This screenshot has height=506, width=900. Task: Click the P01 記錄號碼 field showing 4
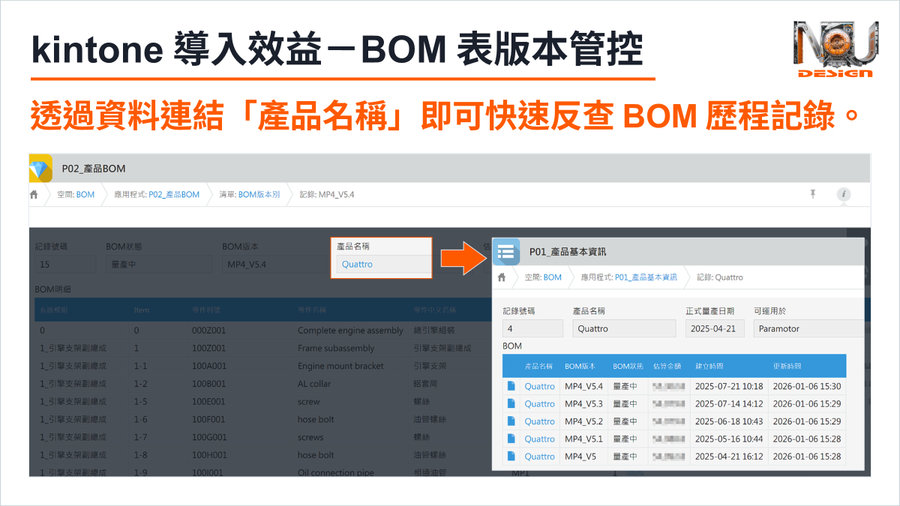[x=533, y=329]
